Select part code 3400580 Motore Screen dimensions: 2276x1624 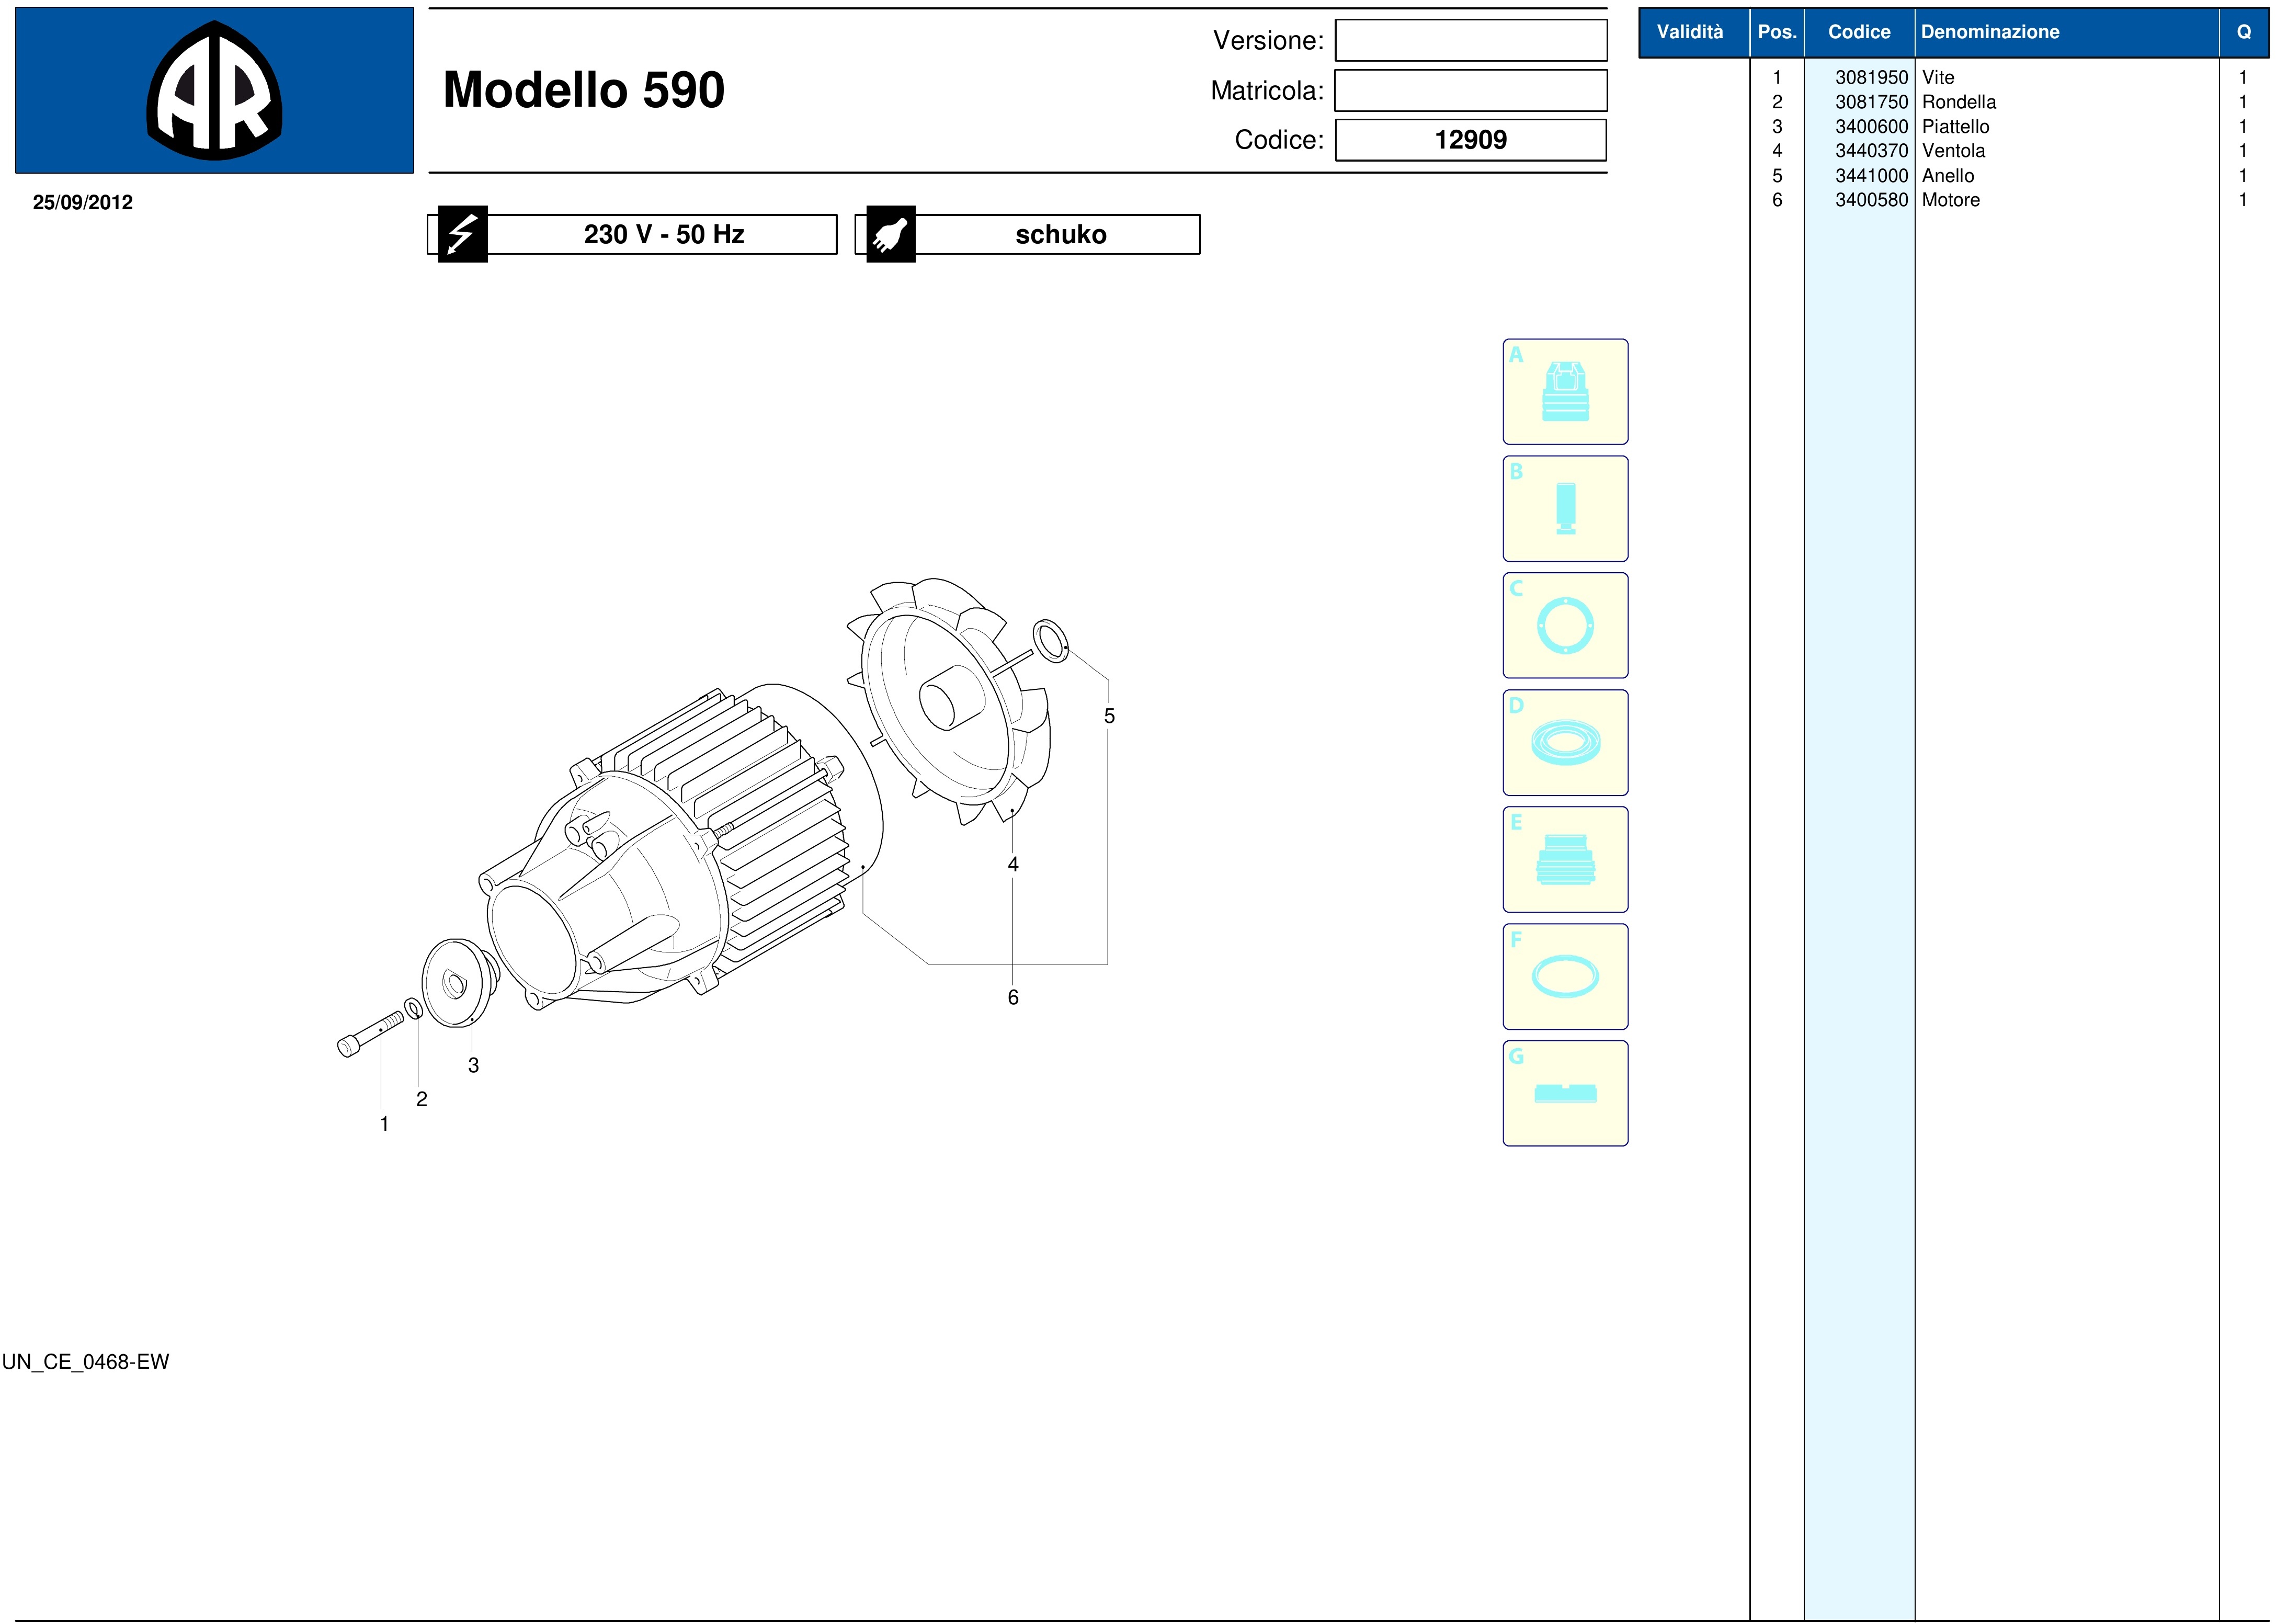[1871, 200]
